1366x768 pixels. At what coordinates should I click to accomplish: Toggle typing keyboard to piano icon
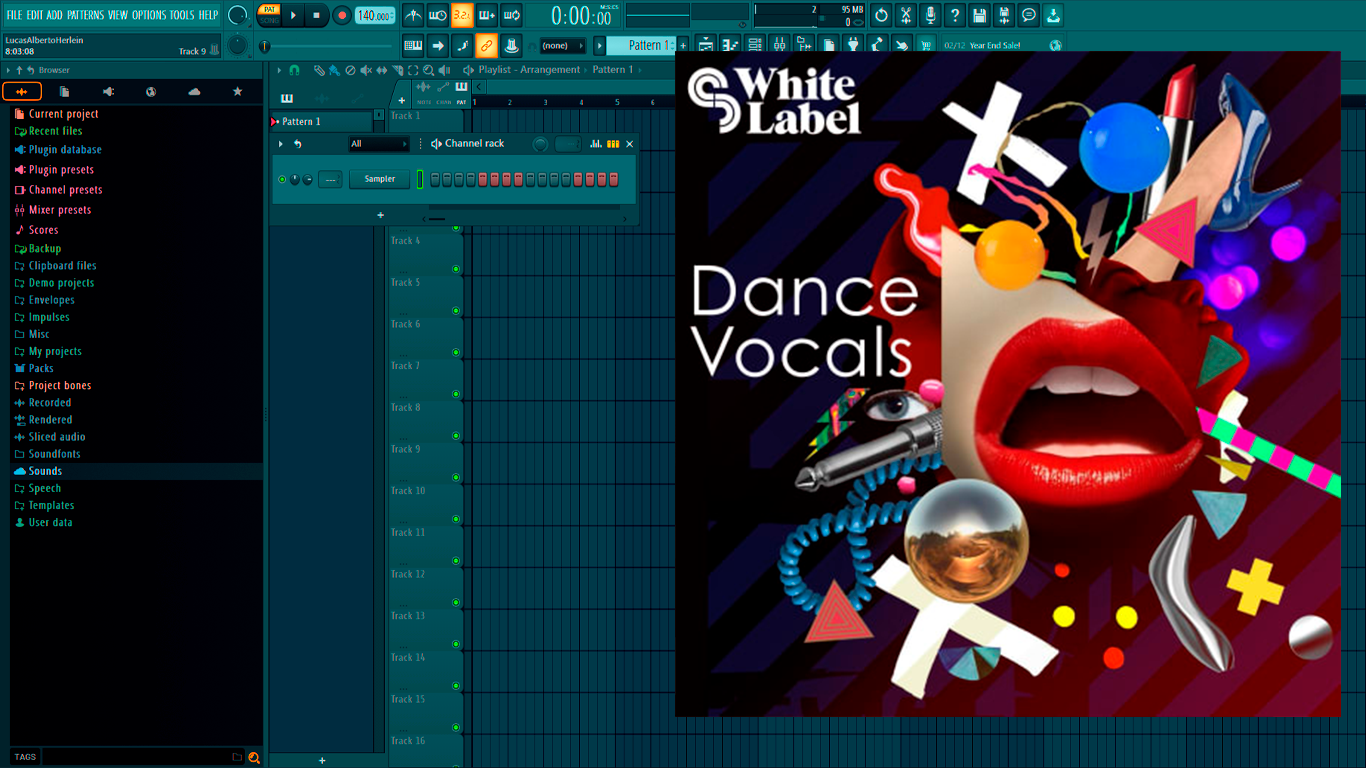click(413, 45)
